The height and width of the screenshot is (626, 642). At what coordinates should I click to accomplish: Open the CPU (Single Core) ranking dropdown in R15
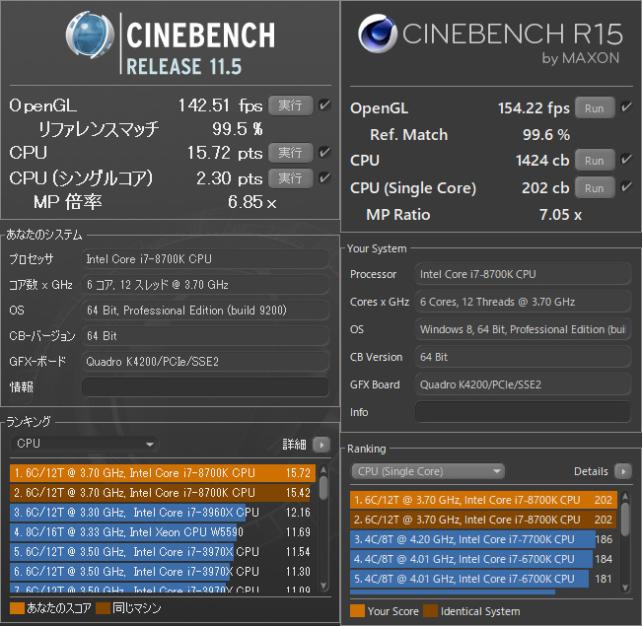click(x=428, y=471)
